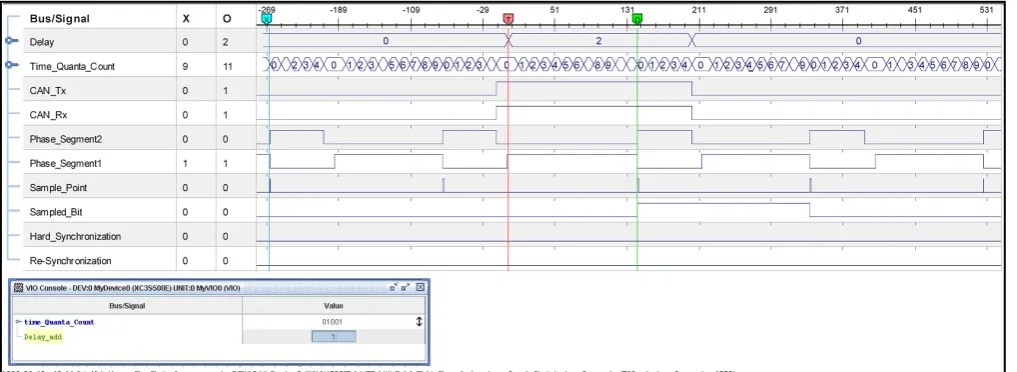Select the CAN_Tx signal row
This screenshot has height=372, width=1017.
(x=48, y=91)
